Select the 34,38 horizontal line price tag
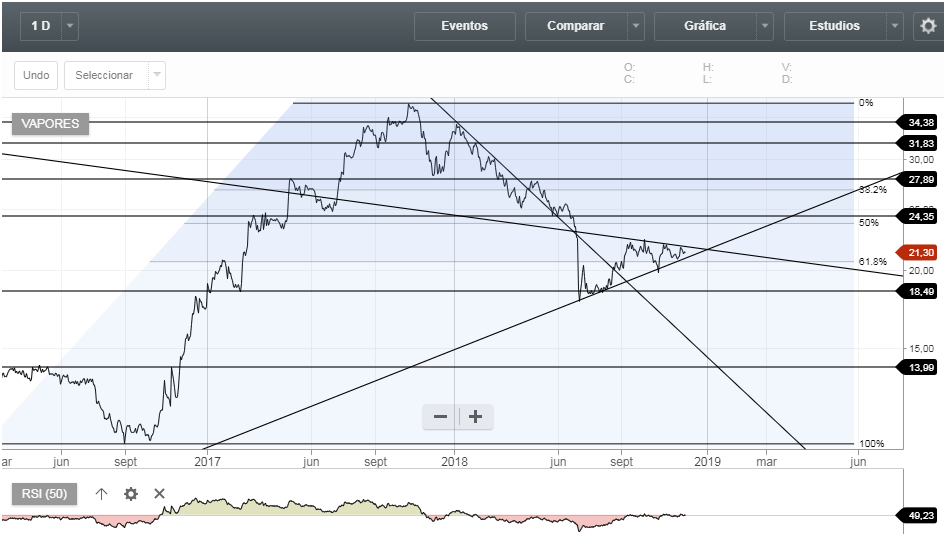The width and height of the screenshot is (944, 534). click(918, 122)
